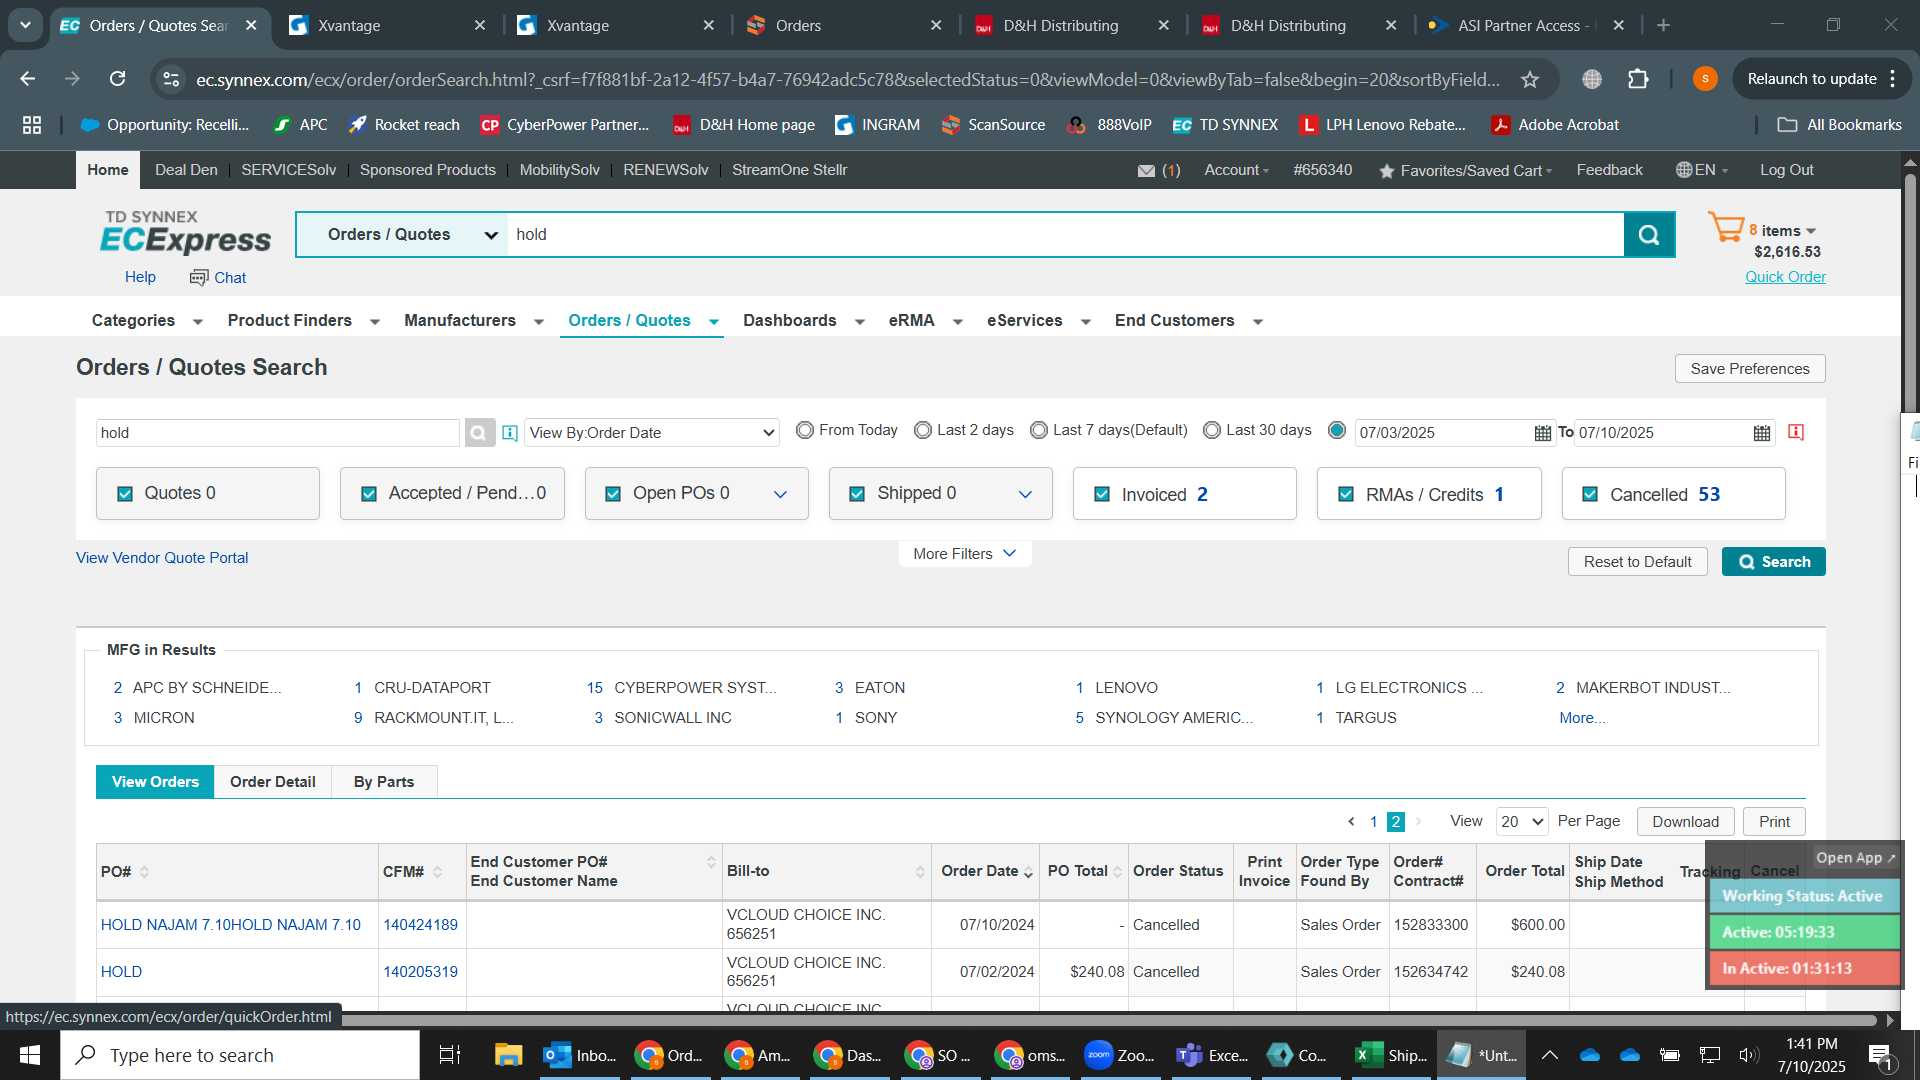Viewport: 1920px width, 1080px height.
Task: Open the mail messages envelope icon
Action: 1146,171
